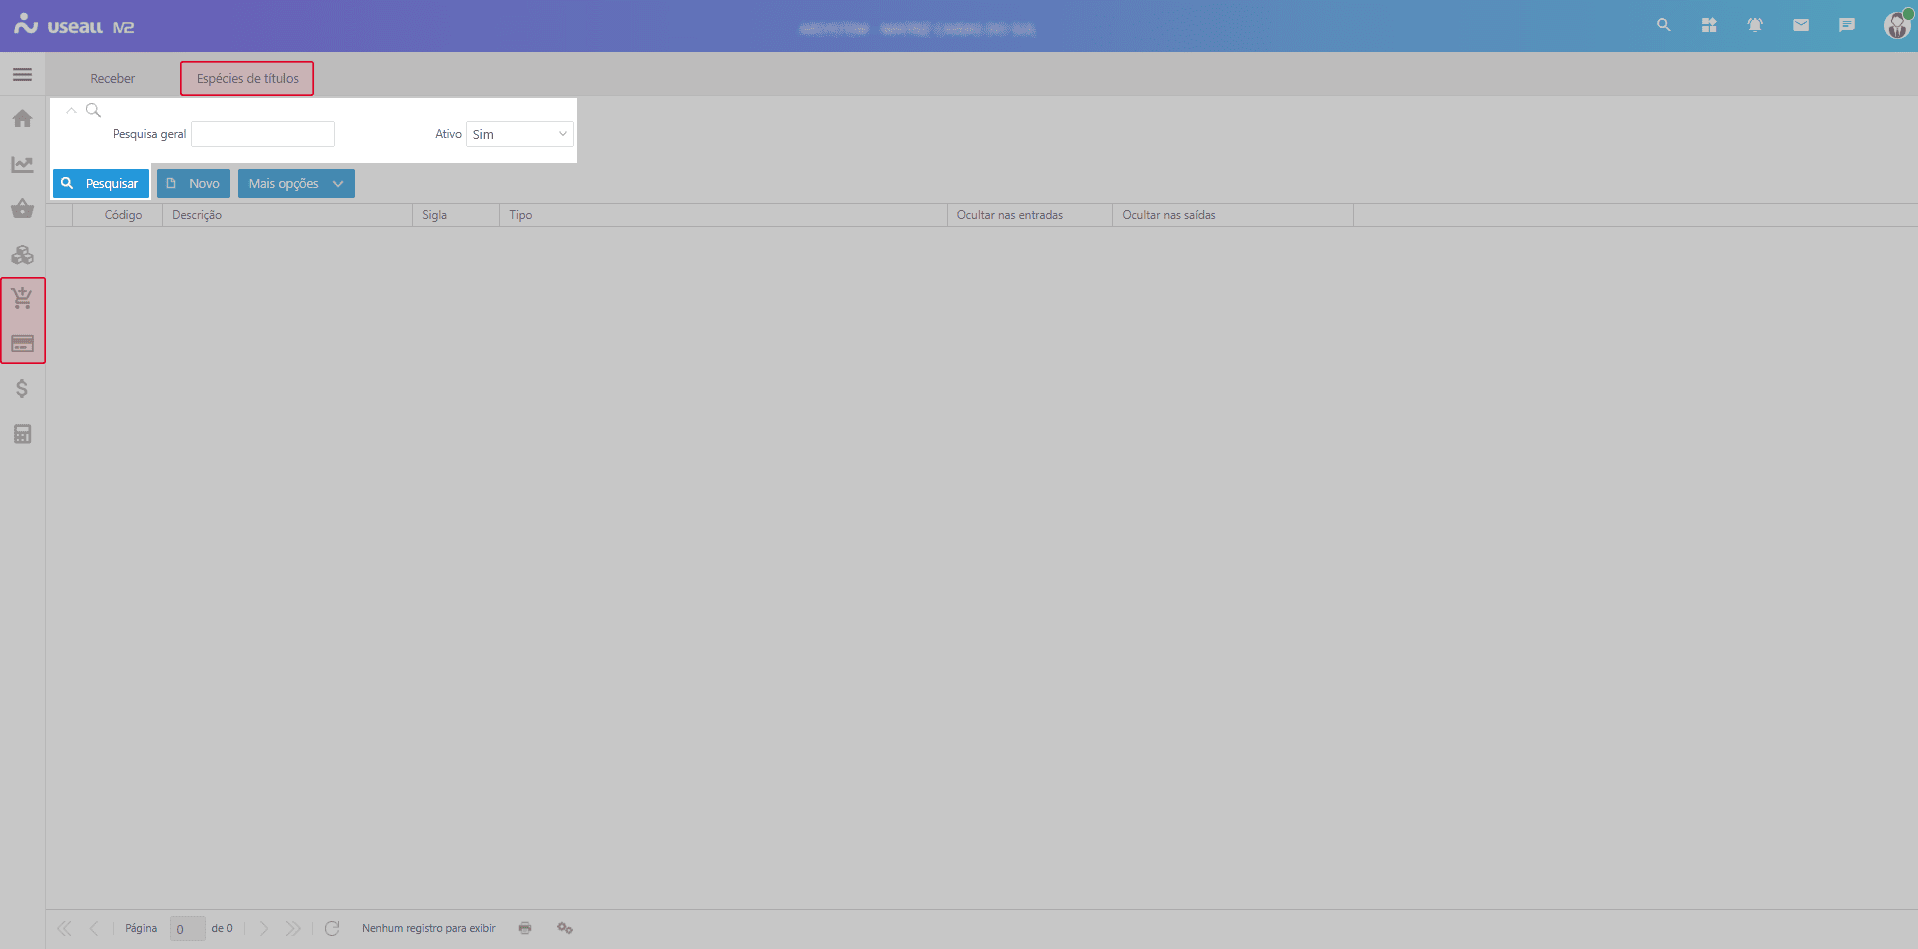
Task: Open the stacked cubes inventory icon
Action: 22,255
